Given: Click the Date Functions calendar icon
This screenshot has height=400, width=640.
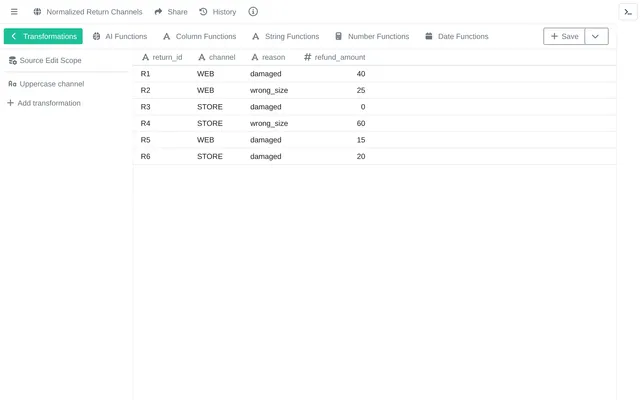Looking at the screenshot, I should (x=429, y=36).
